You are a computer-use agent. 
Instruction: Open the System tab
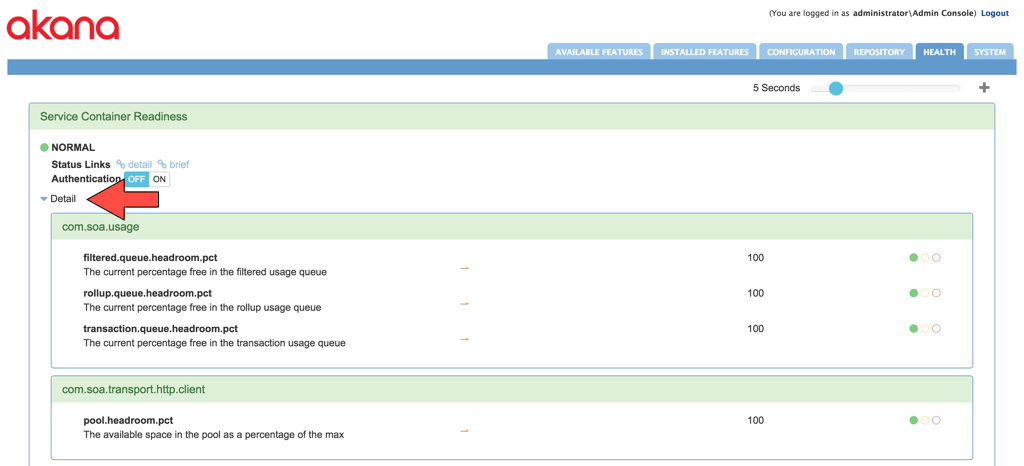(x=990, y=52)
